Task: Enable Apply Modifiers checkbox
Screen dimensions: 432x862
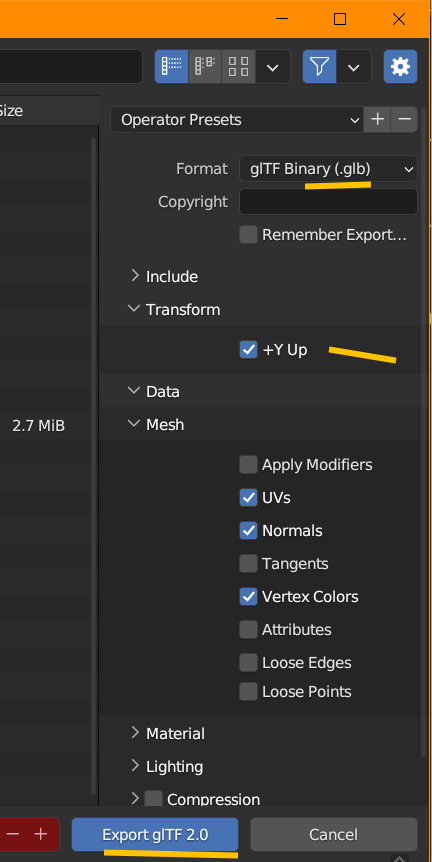Action: click(x=248, y=465)
